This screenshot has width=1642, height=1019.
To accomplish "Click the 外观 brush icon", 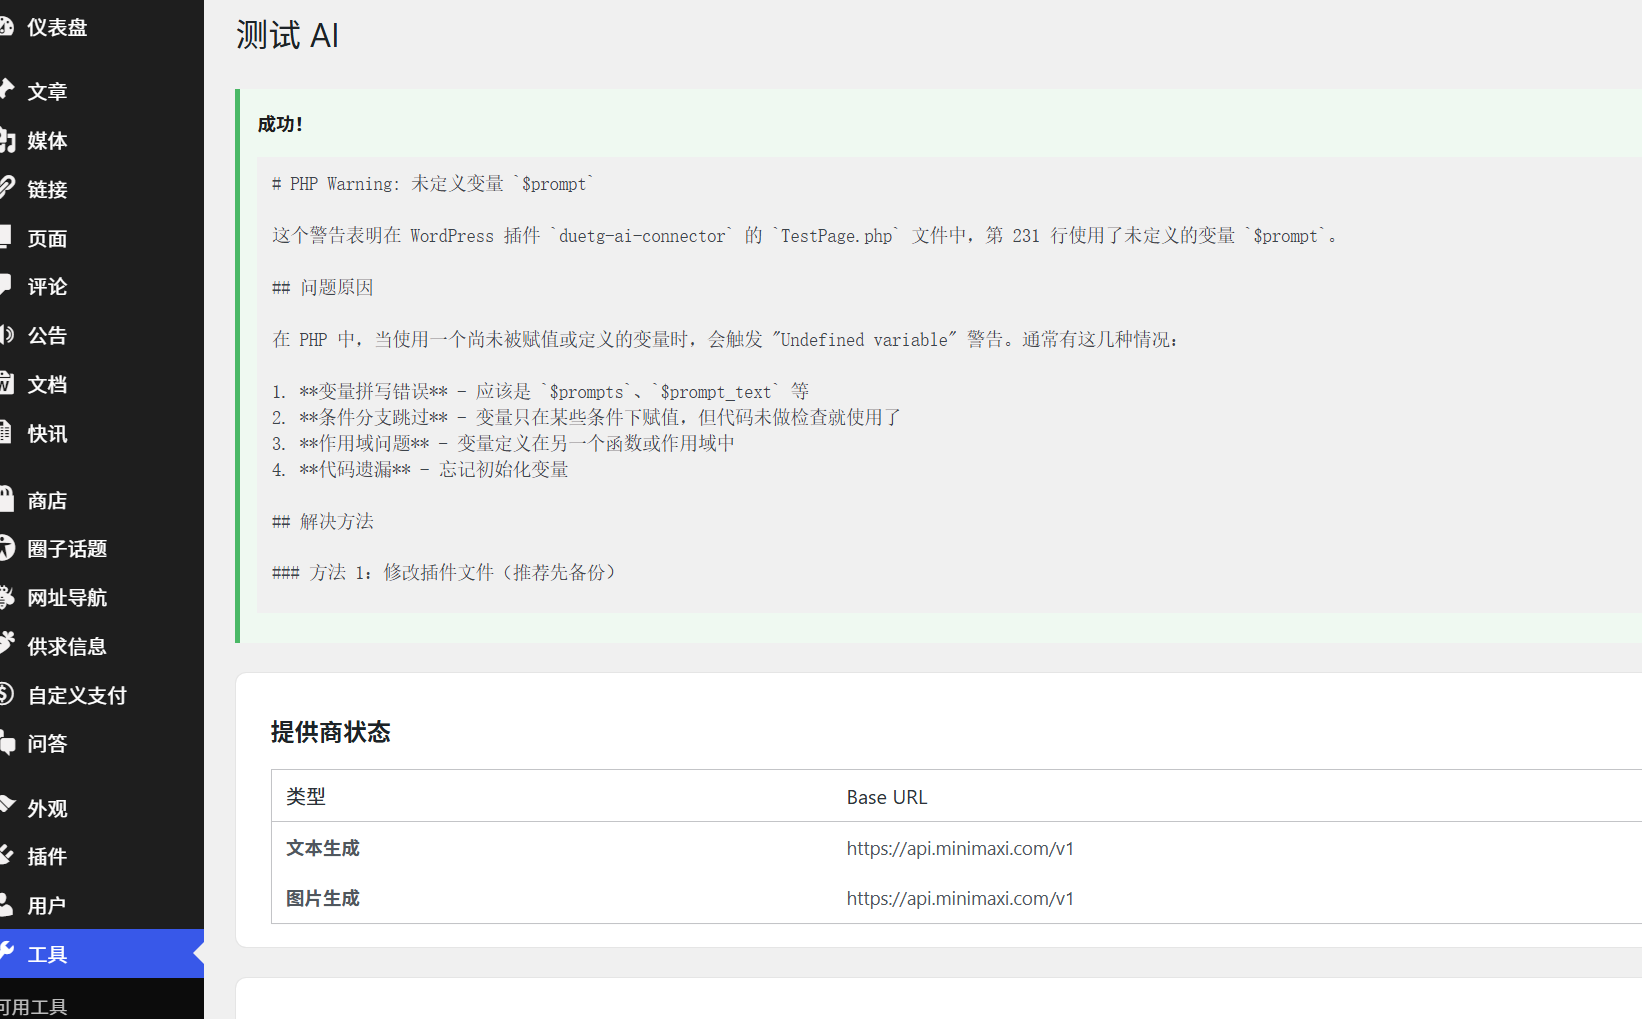I will point(6,806).
